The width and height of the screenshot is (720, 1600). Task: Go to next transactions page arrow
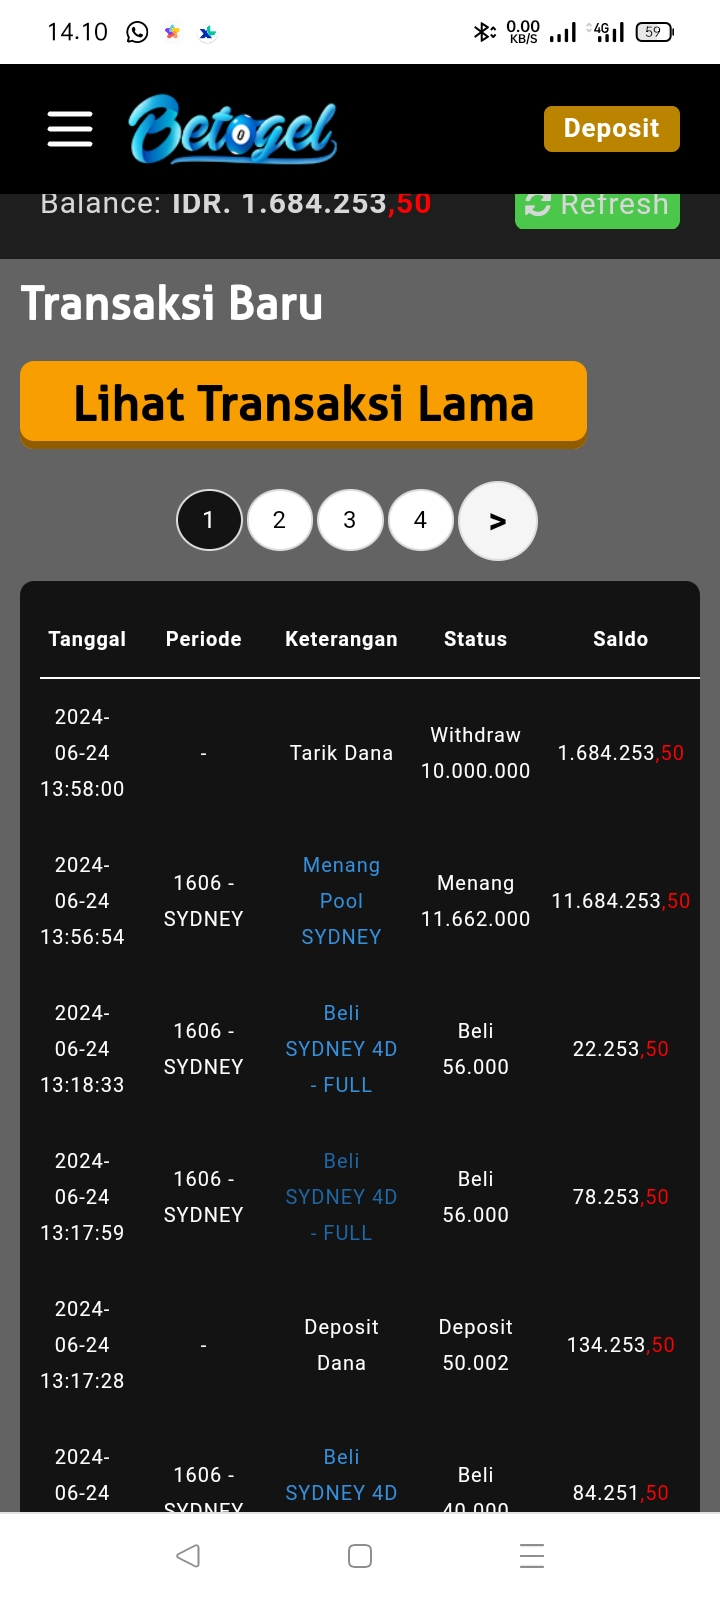pyautogui.click(x=497, y=521)
